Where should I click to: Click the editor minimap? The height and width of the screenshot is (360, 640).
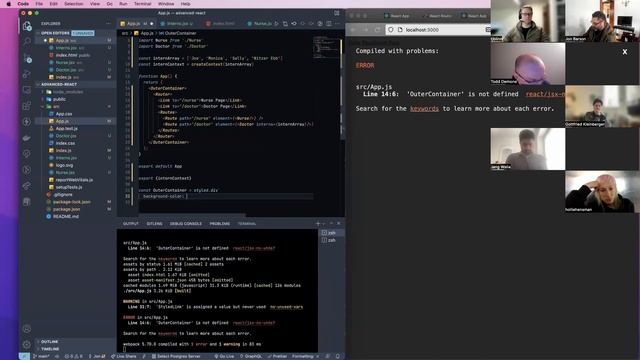[326, 47]
